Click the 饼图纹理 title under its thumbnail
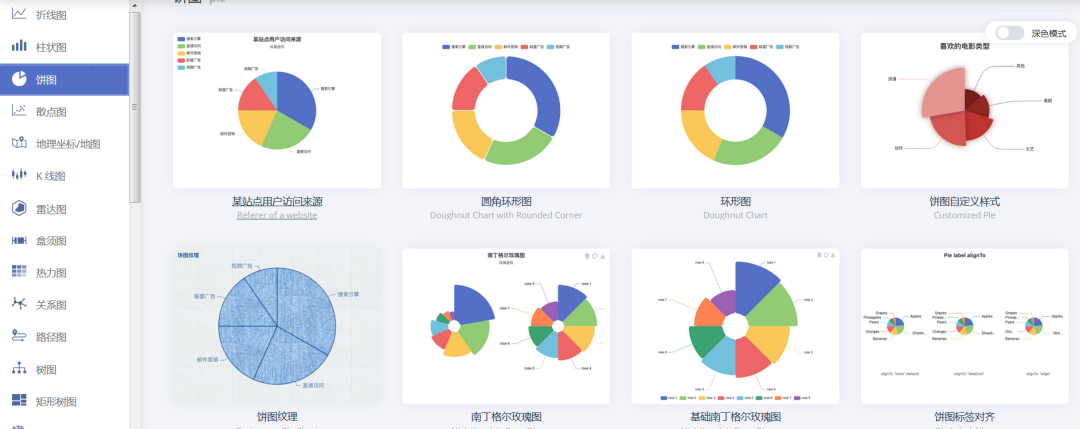The image size is (1080, 429). point(277,417)
